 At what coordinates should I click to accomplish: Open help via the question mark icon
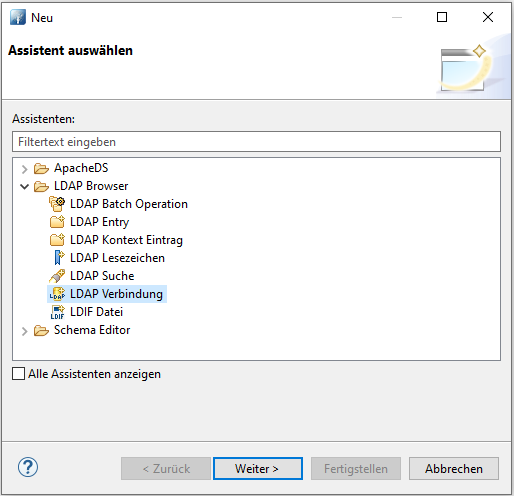click(x=28, y=467)
